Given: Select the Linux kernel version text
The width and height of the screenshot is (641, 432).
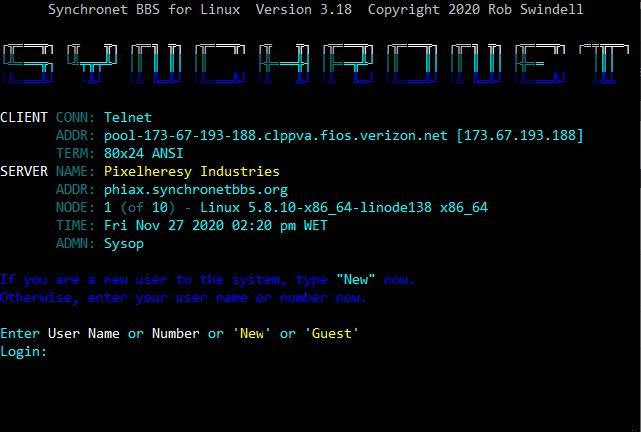Looking at the screenshot, I should tap(344, 208).
